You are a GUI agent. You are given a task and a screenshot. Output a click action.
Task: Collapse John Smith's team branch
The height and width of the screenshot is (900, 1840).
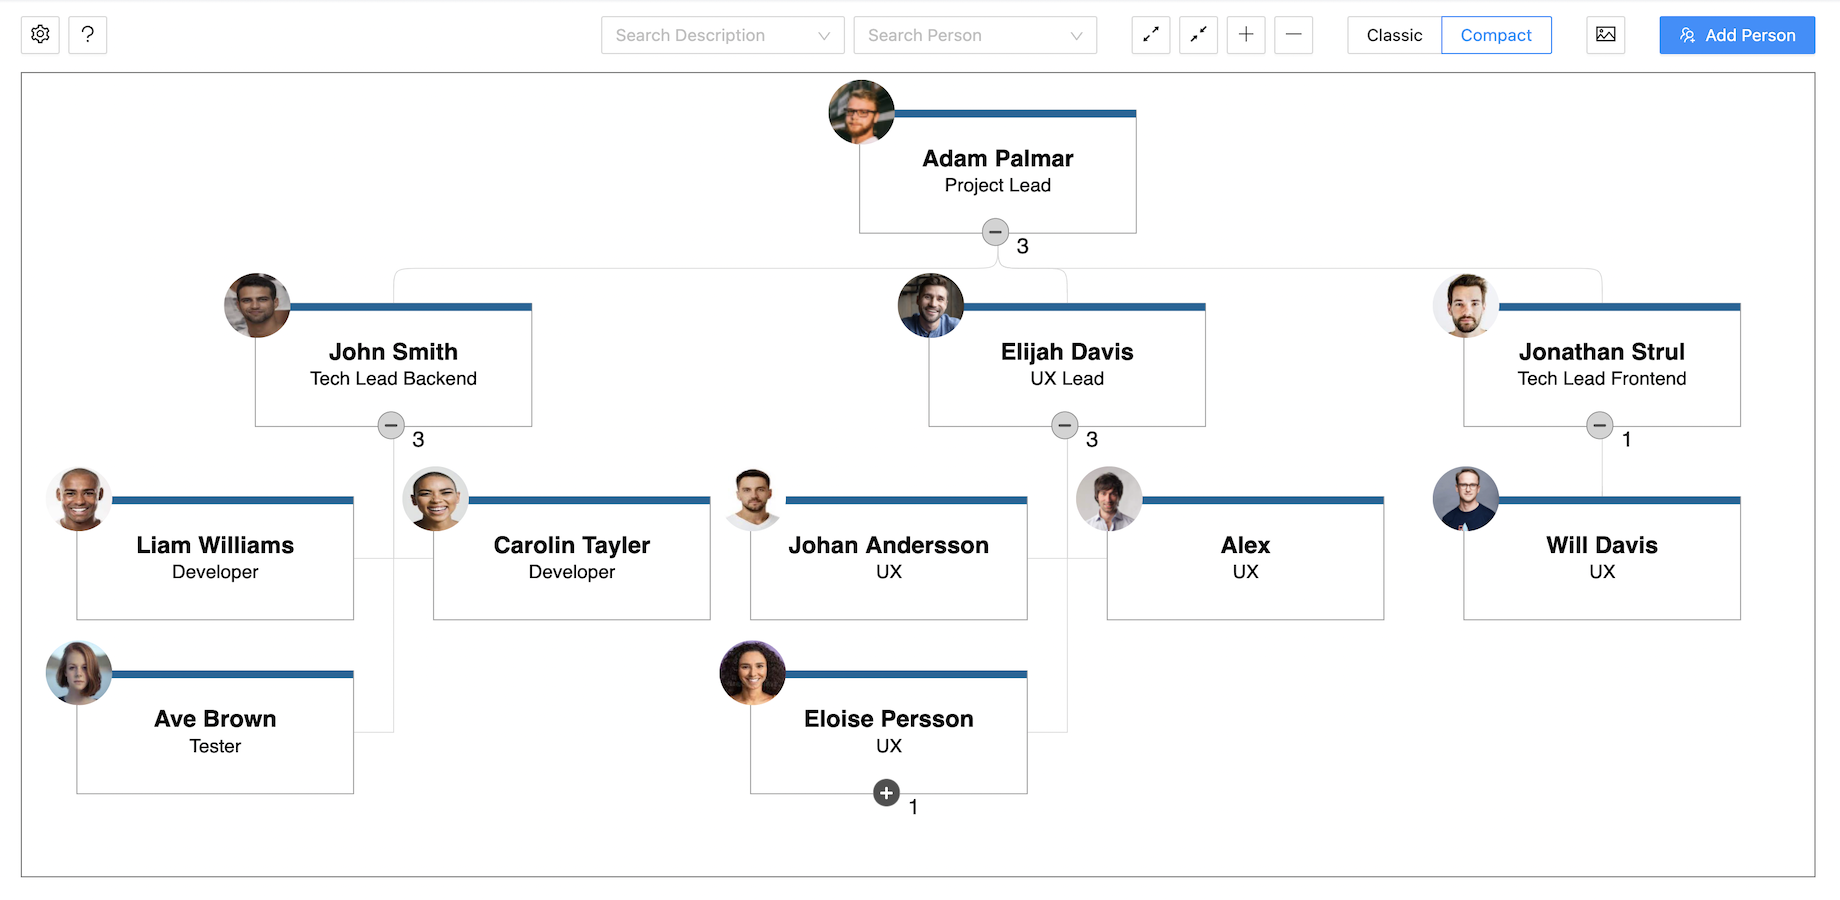click(x=391, y=425)
